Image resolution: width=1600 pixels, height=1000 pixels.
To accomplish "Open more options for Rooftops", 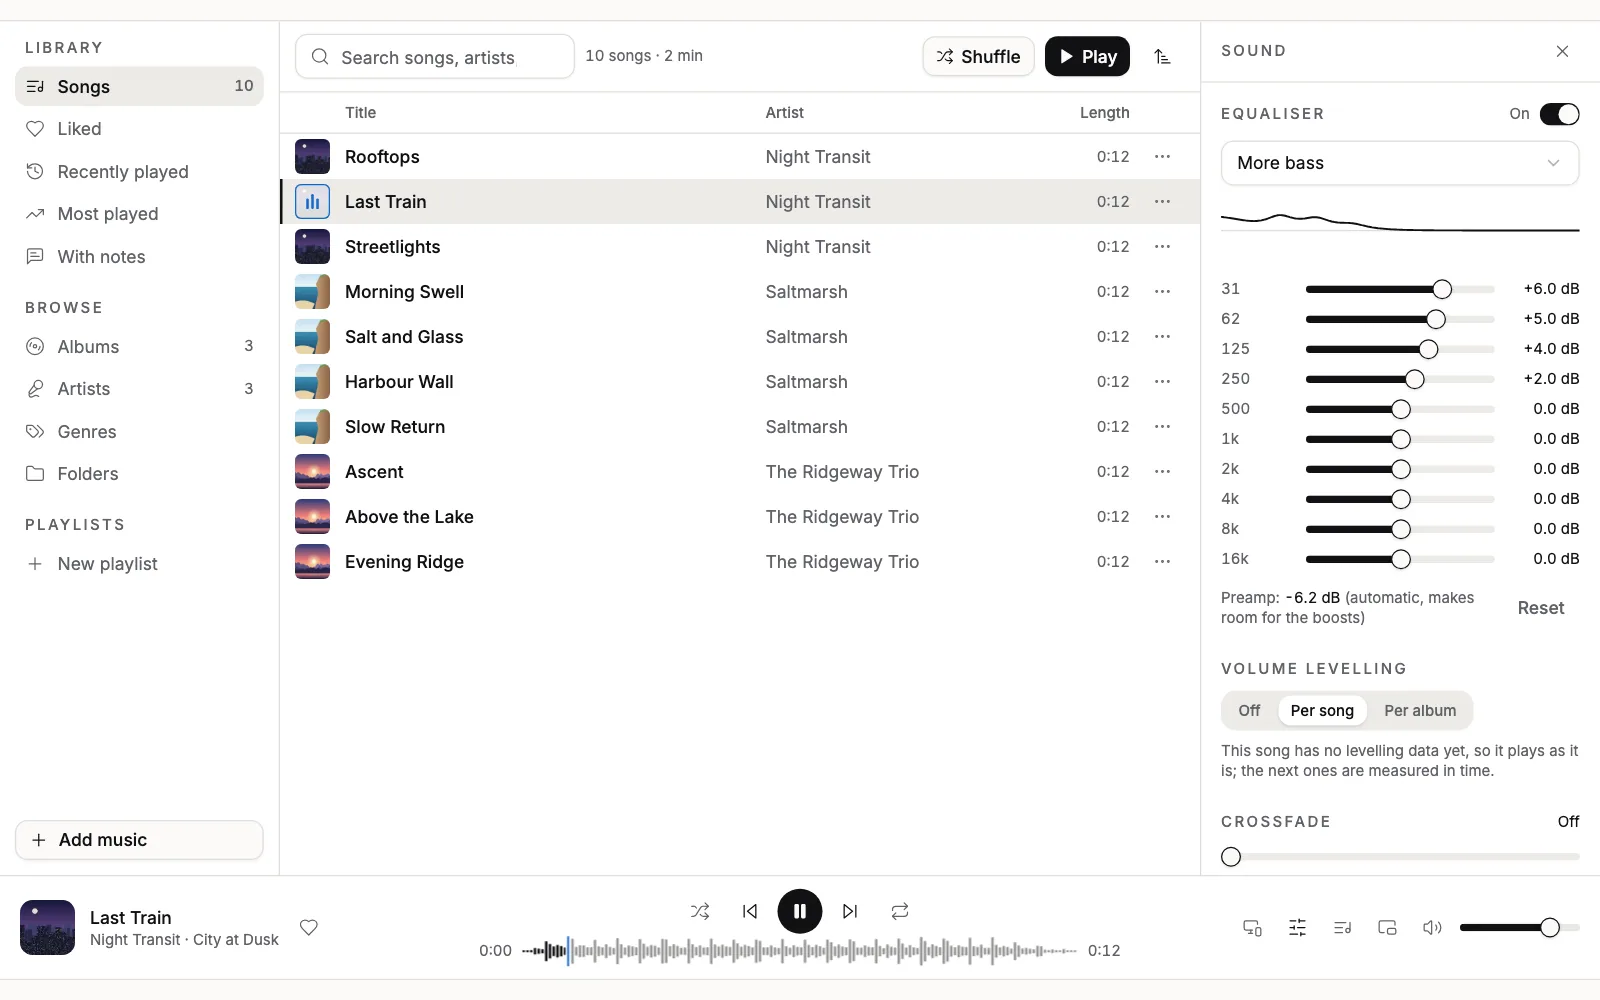I will pos(1162,157).
